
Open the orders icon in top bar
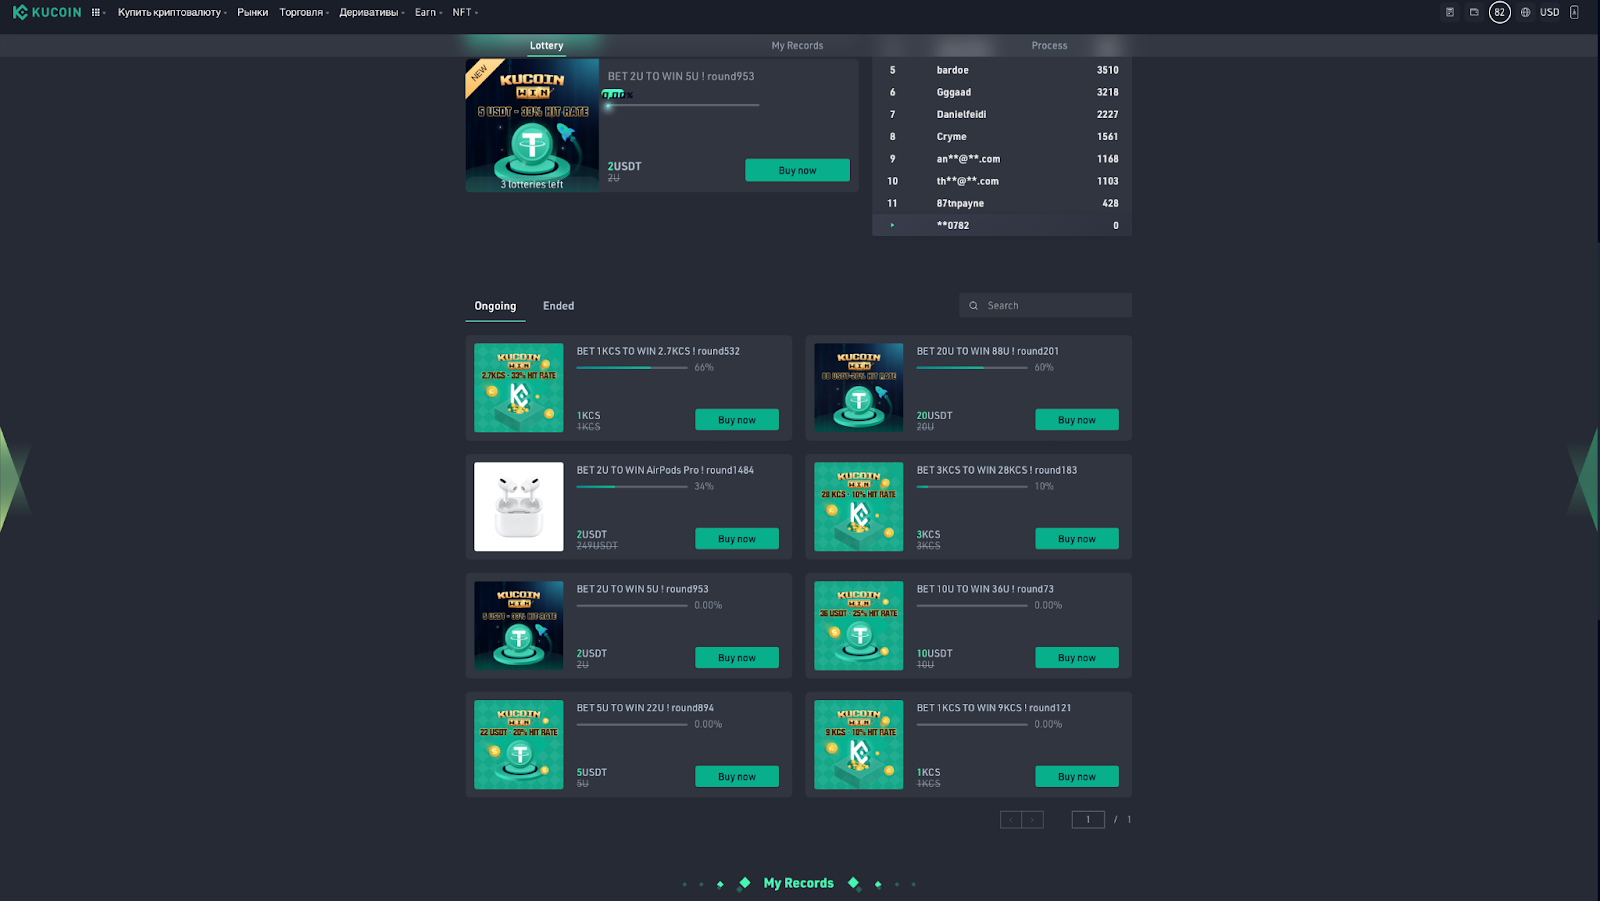point(1450,12)
